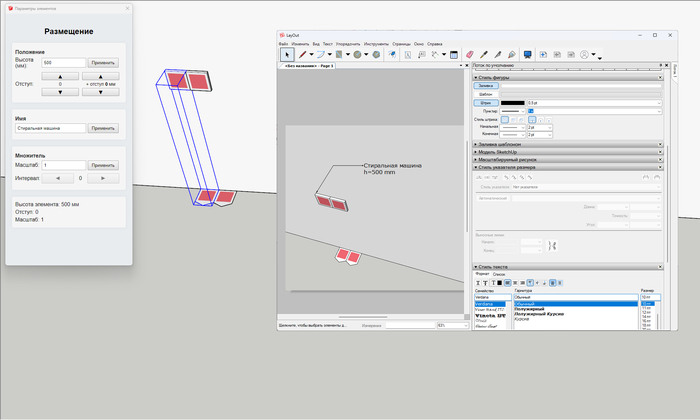
Task: Open the Инструменты menu
Action: [x=376, y=44]
